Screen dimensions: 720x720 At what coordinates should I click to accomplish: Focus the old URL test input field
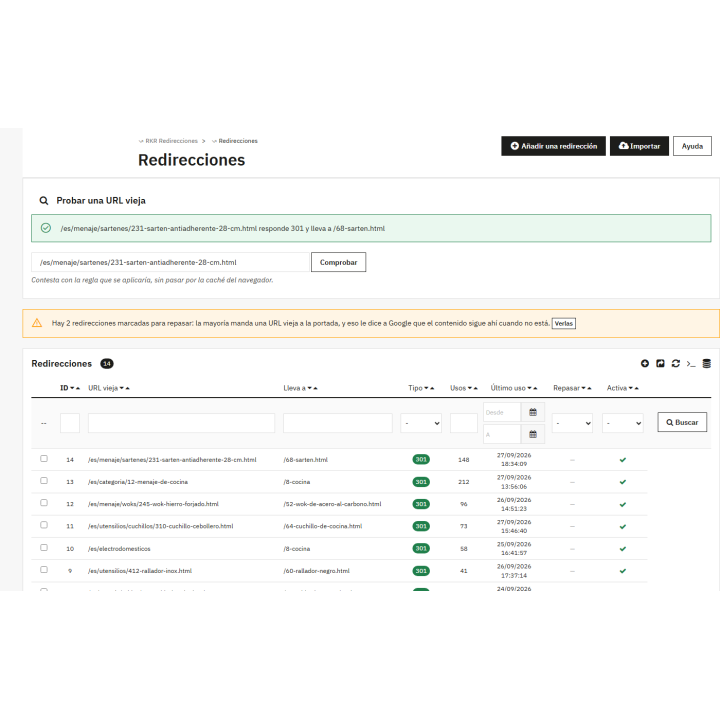(x=170, y=262)
